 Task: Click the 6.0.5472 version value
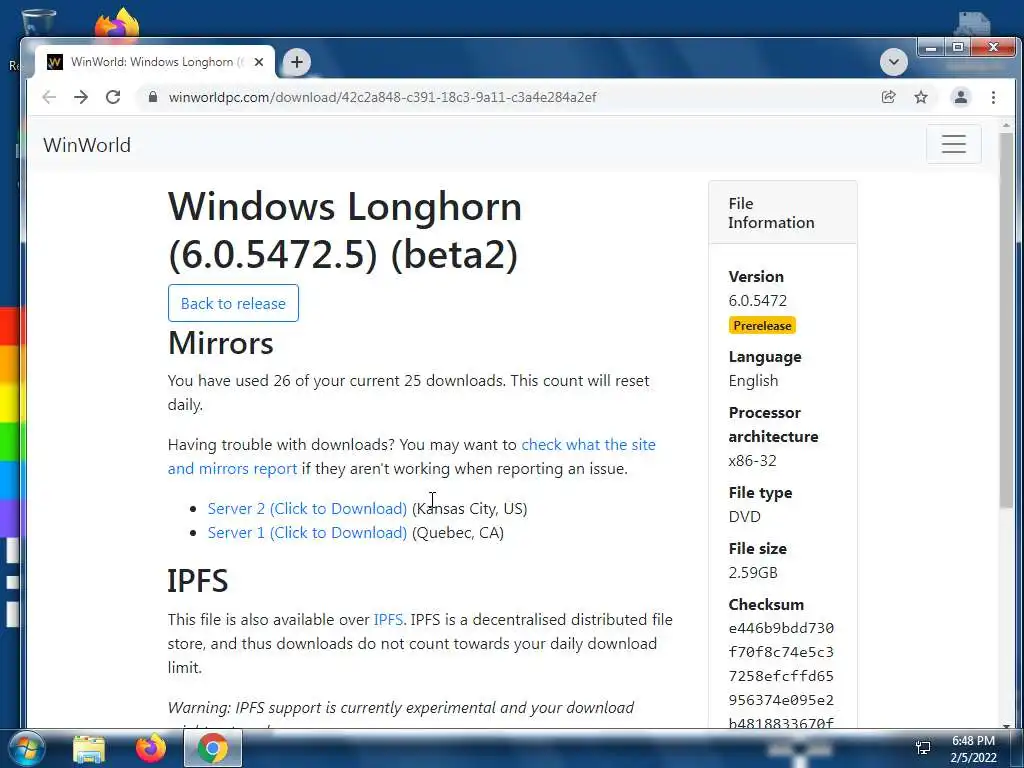tap(758, 300)
